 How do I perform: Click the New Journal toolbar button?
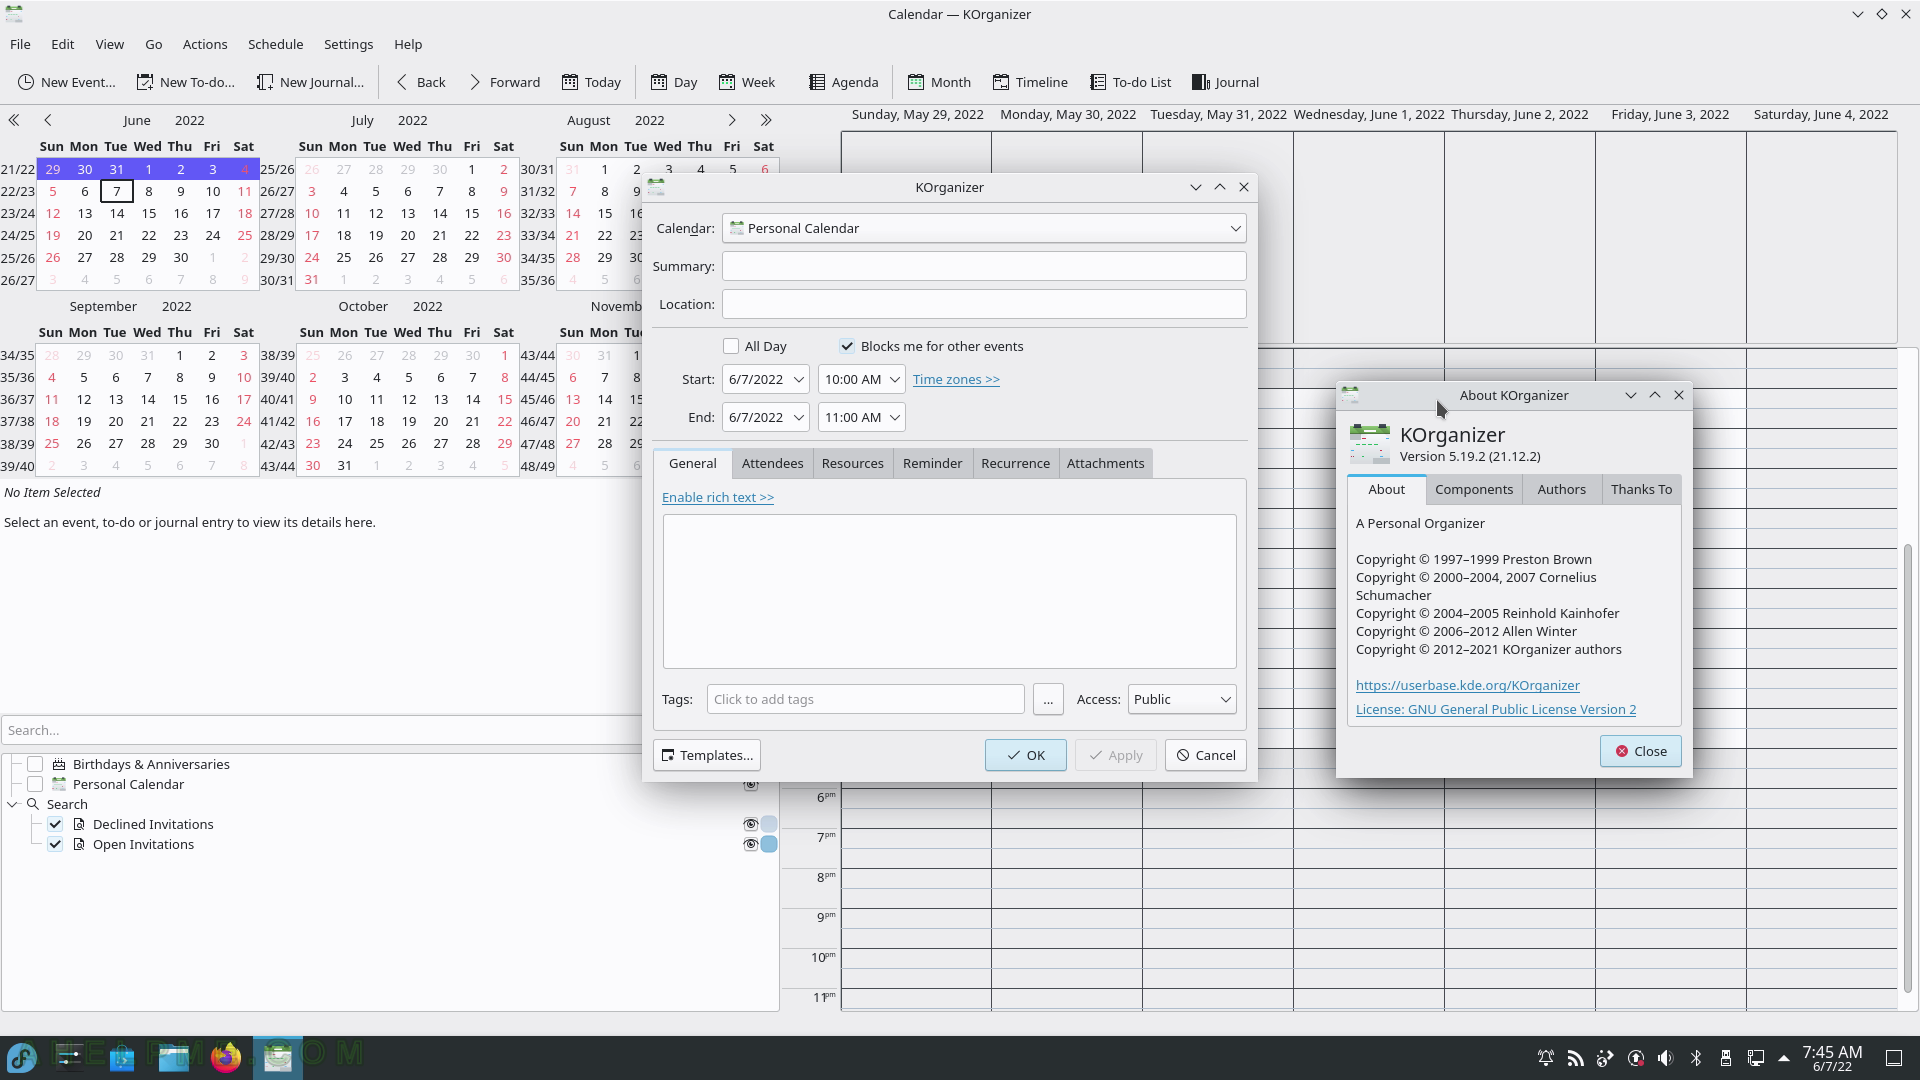pyautogui.click(x=310, y=82)
